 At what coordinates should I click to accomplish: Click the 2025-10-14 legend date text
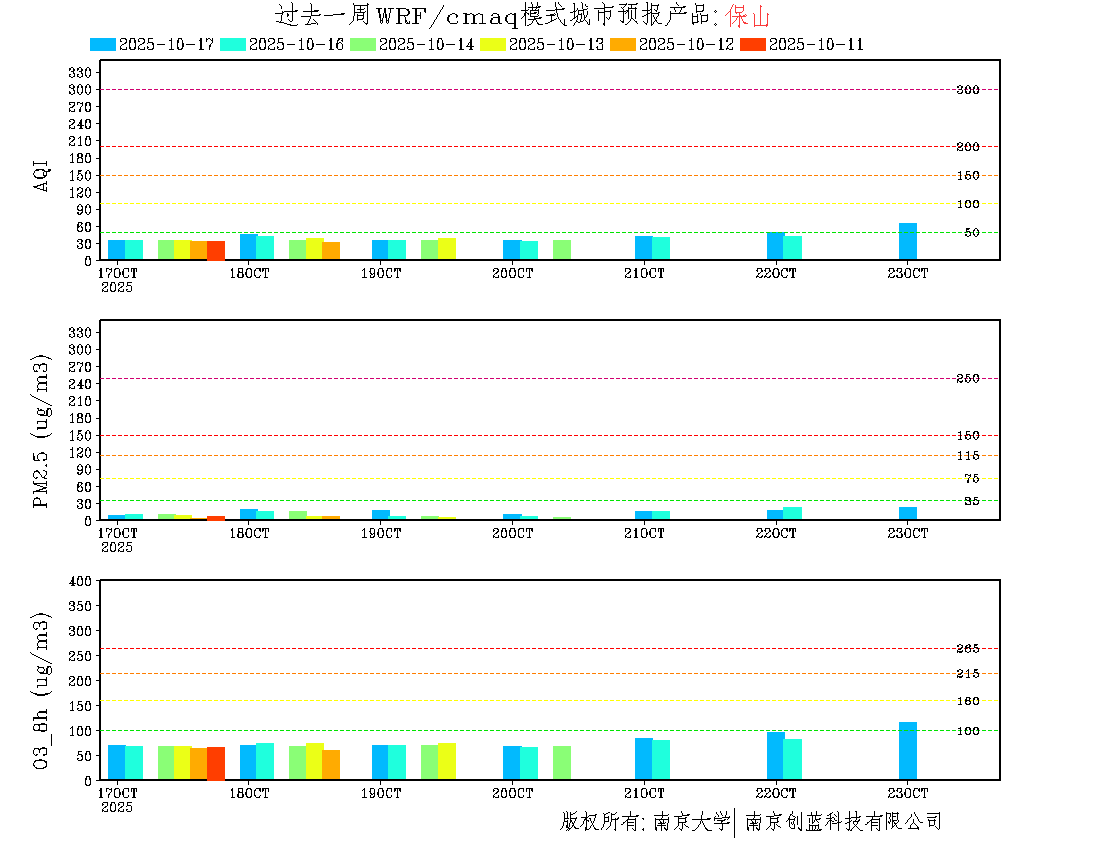coord(426,44)
